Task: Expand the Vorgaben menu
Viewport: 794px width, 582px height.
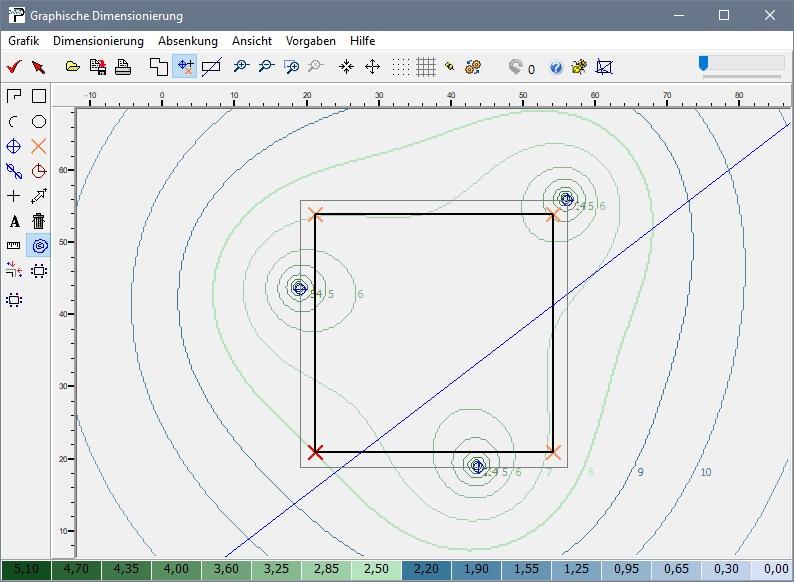Action: coord(311,41)
